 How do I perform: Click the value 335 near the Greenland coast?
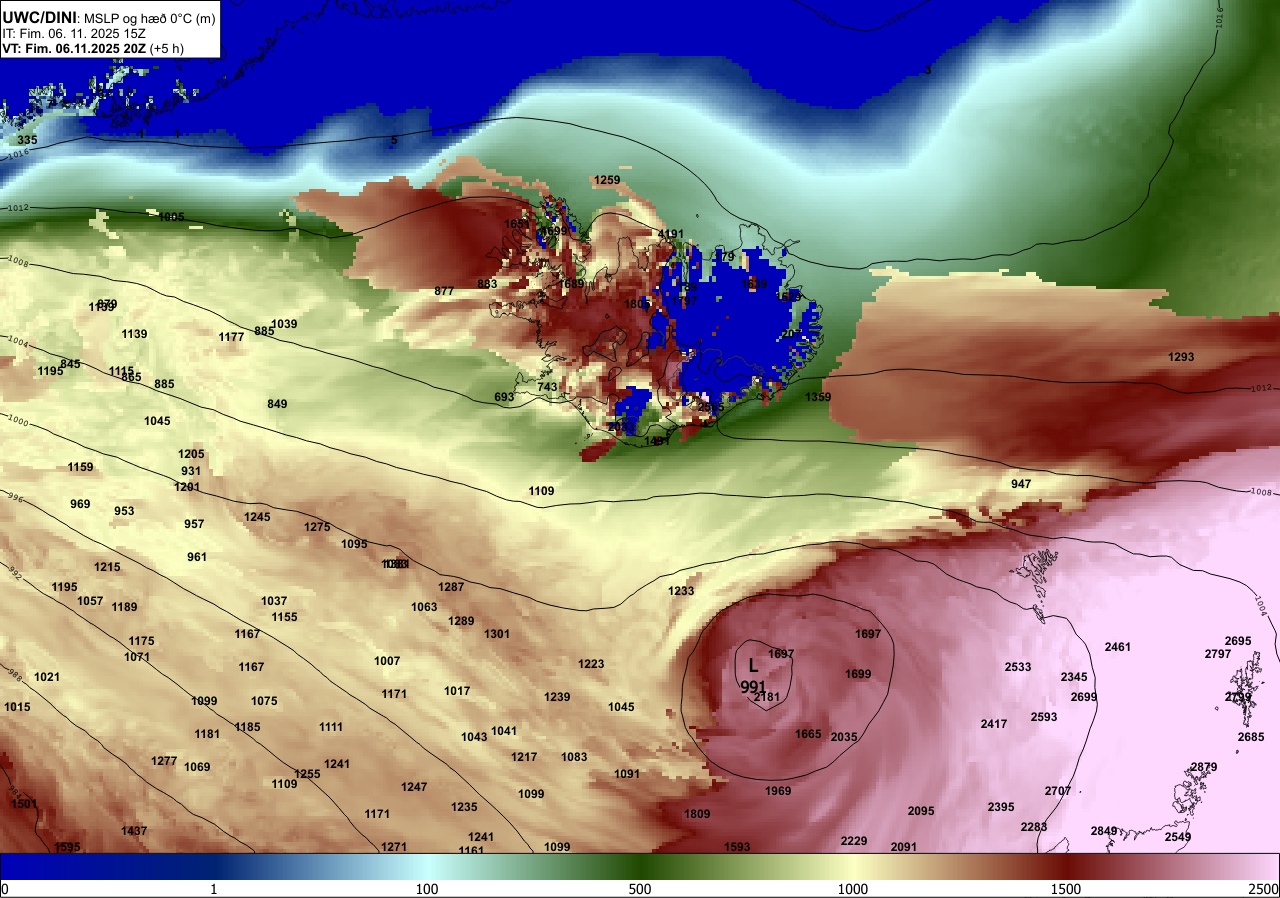pyautogui.click(x=27, y=140)
